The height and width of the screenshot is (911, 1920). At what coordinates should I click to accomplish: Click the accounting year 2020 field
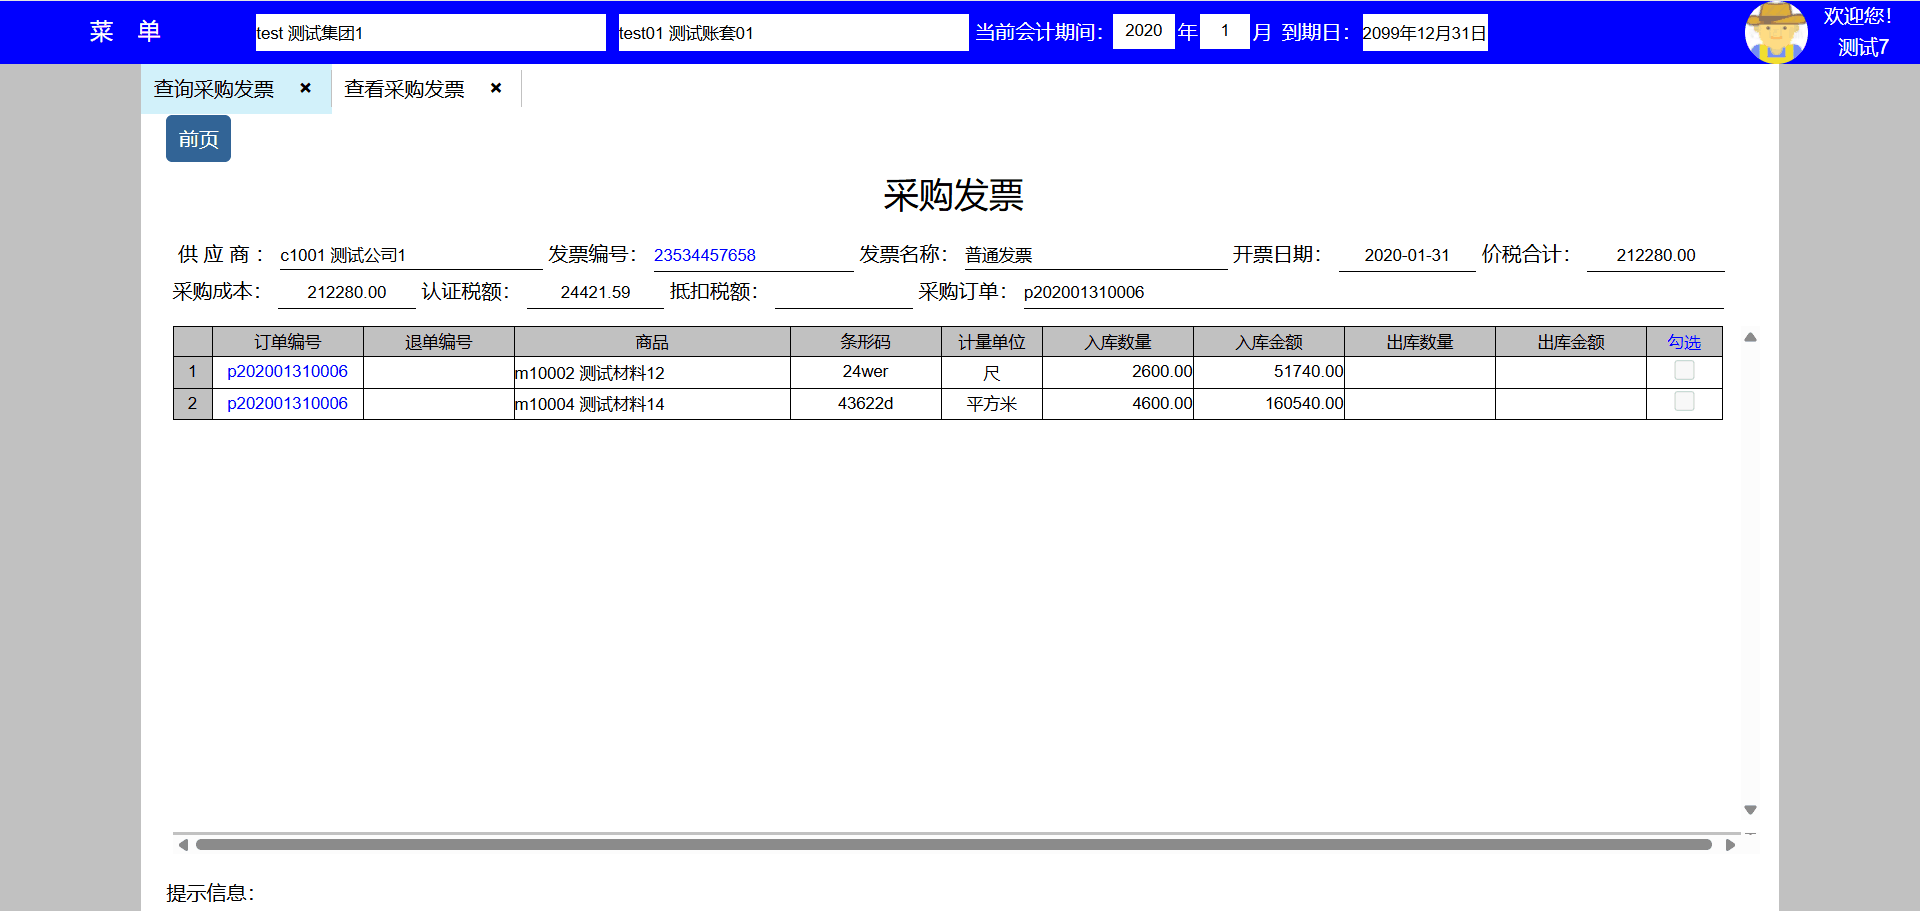click(1143, 31)
